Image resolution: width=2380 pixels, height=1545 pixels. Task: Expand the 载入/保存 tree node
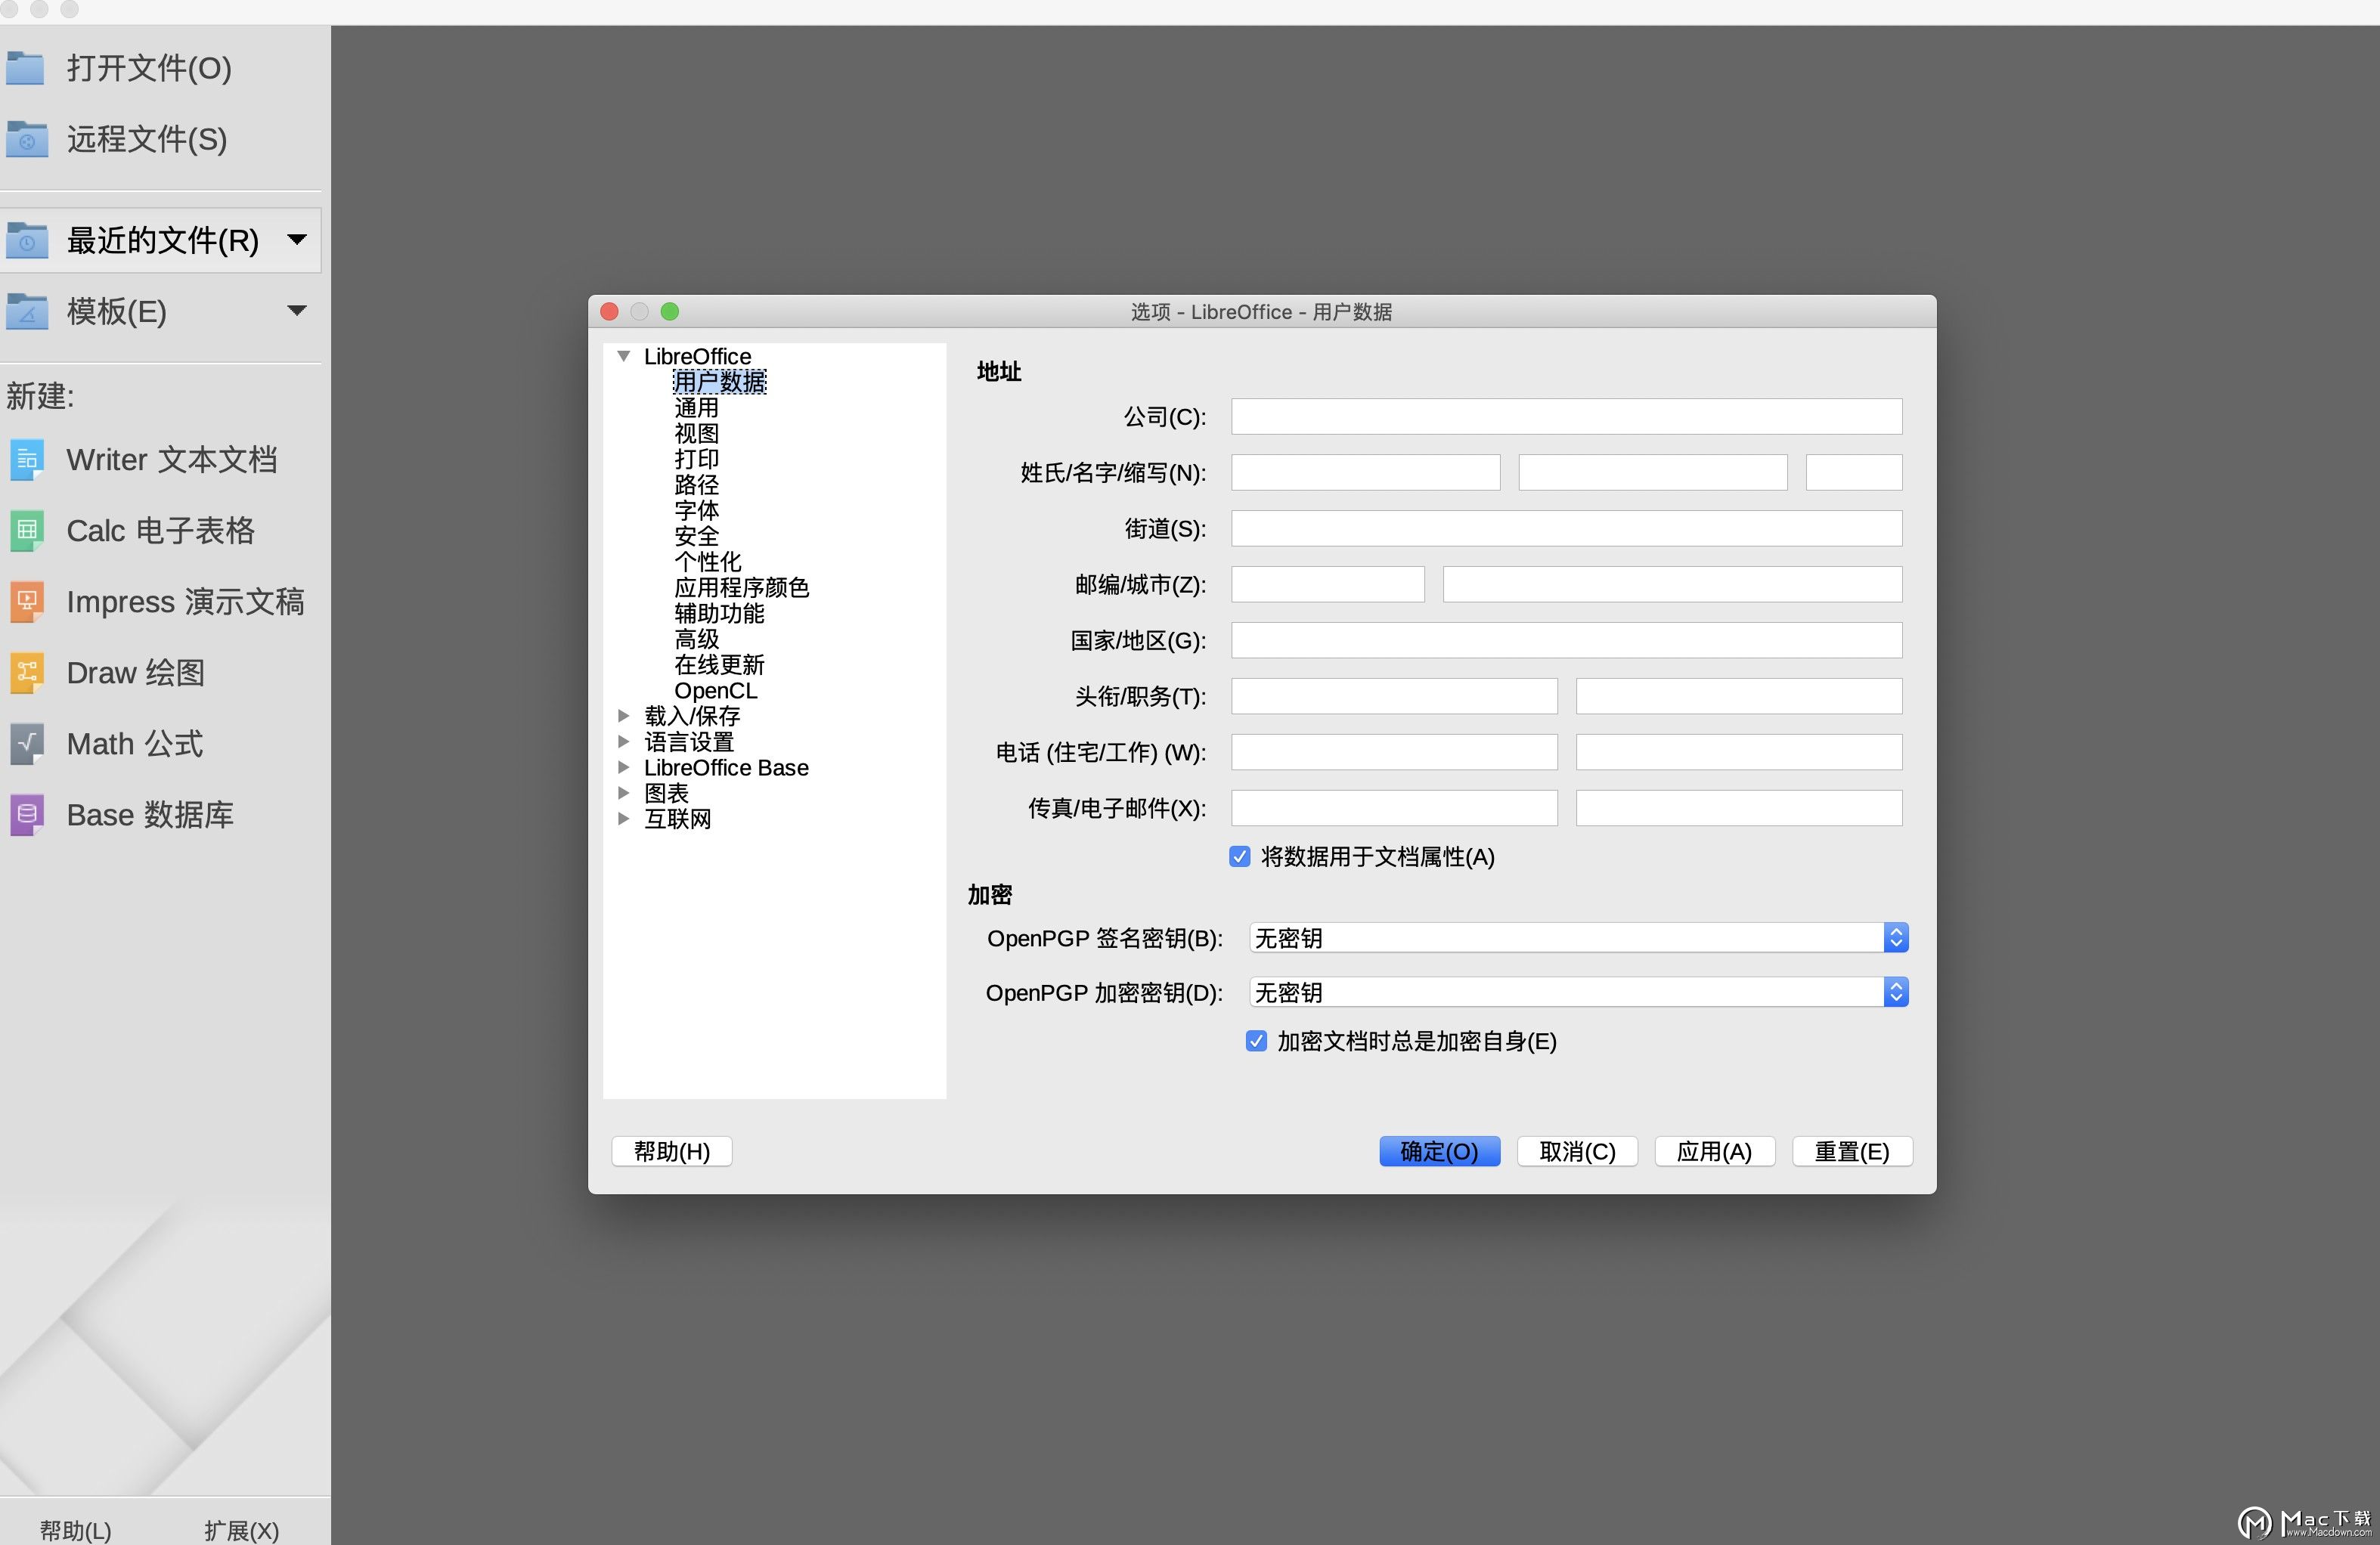coord(623,716)
